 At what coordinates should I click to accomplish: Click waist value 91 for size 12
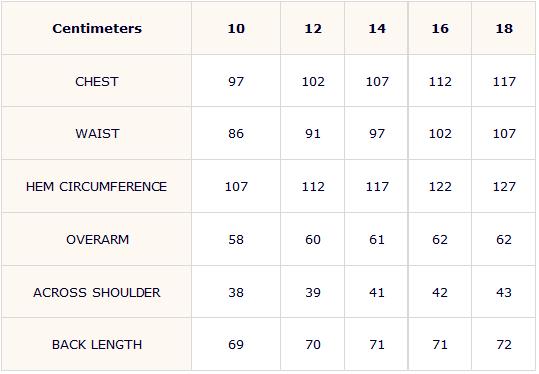coord(313,133)
